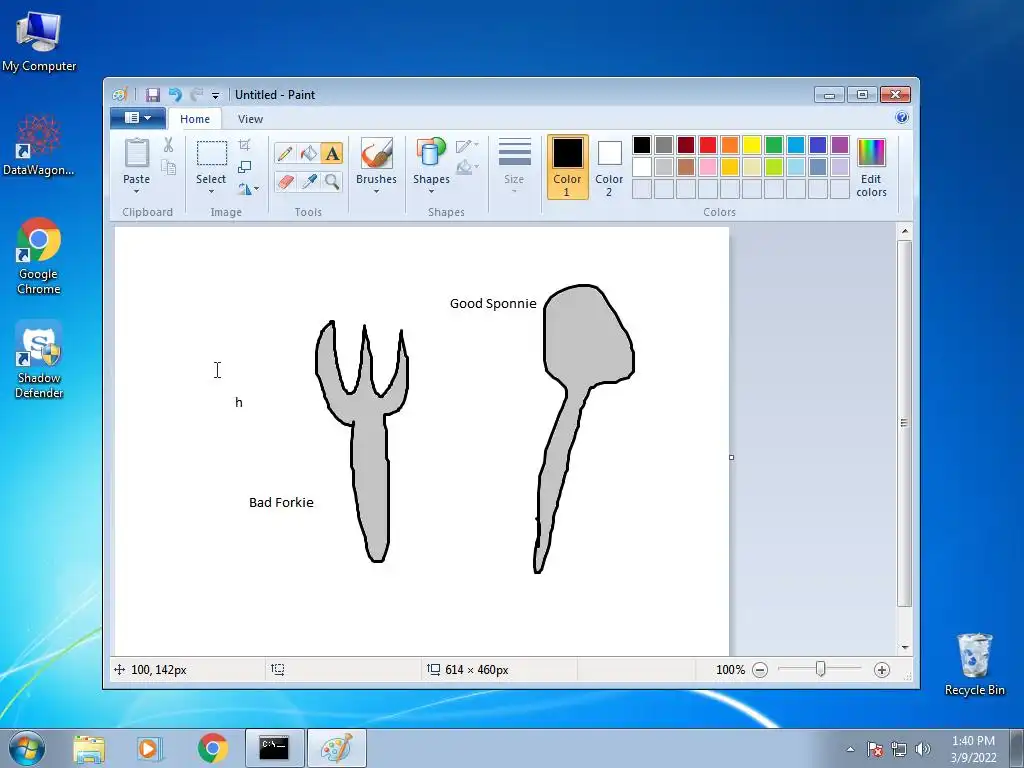Screen dimensions: 1024x768
Task: Select the Fill with color bucket tool
Action: click(308, 153)
